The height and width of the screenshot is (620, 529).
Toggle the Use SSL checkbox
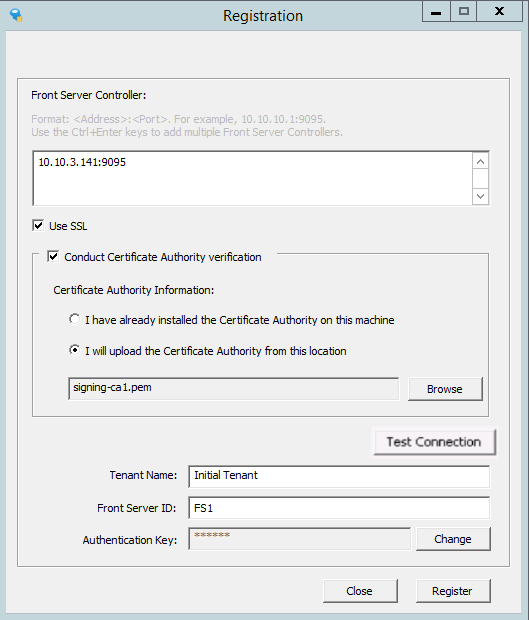pos(38,226)
